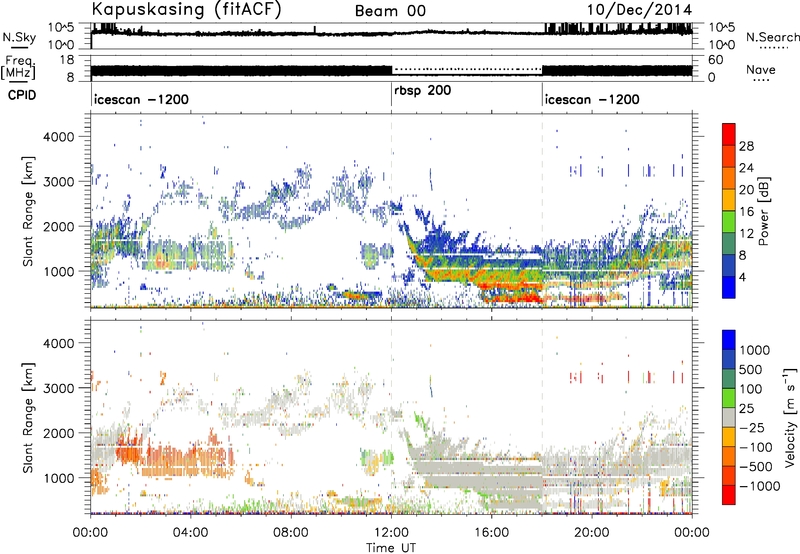Click the 'Kapuskasing (fitACF)' title text
Viewport: 800px width, 554px height.
click(x=186, y=10)
